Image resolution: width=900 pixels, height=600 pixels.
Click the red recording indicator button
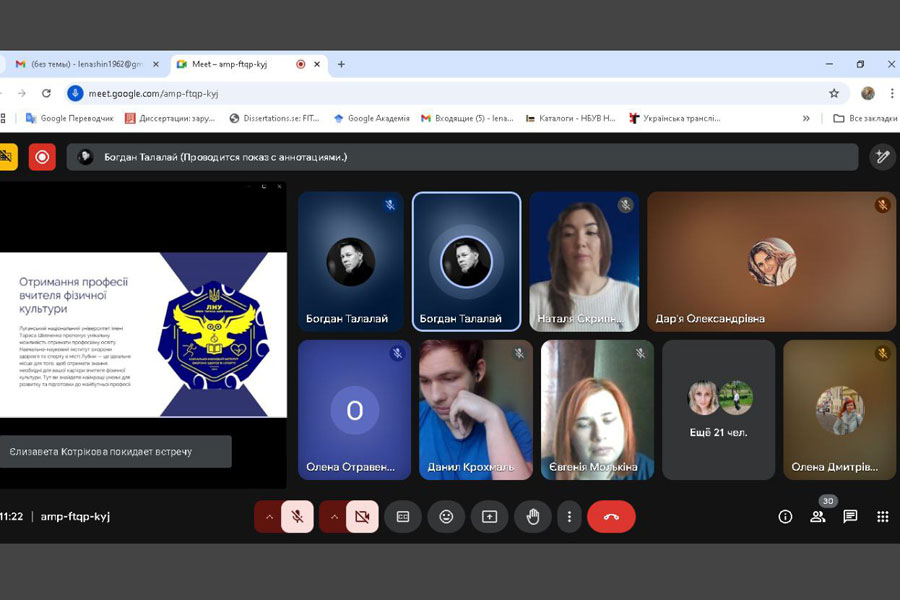(x=42, y=156)
